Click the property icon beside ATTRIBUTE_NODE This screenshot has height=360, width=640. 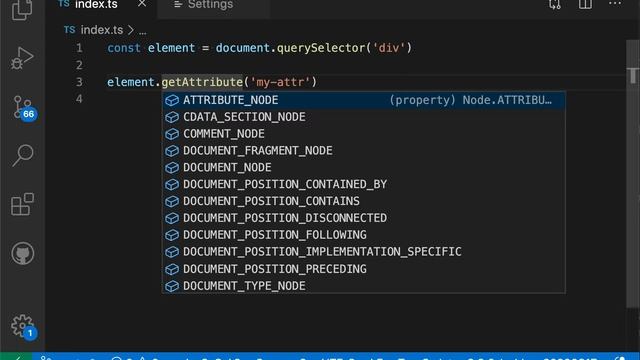coord(172,100)
